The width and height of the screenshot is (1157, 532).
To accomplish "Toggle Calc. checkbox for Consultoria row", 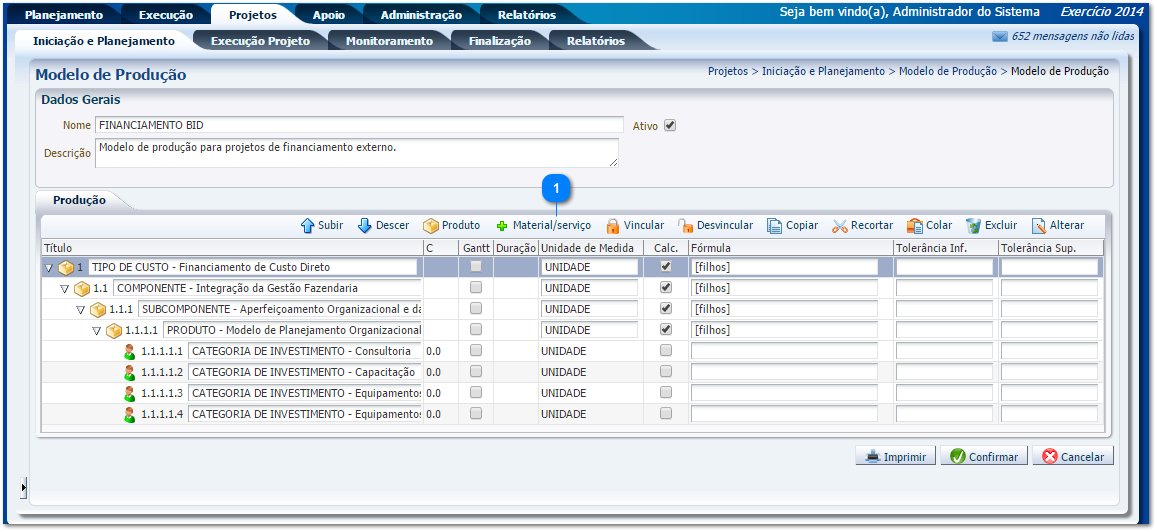I will [x=665, y=351].
